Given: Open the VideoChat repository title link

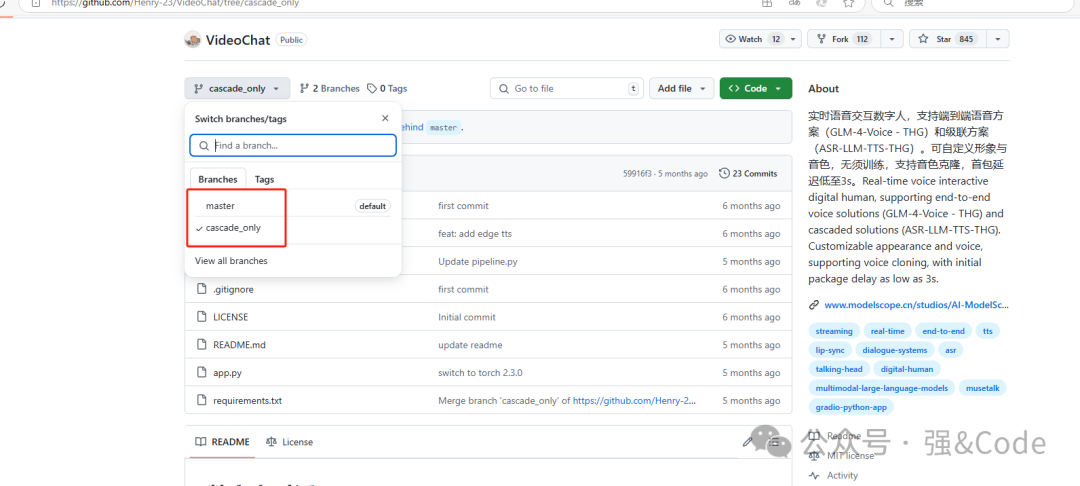Looking at the screenshot, I should point(238,39).
